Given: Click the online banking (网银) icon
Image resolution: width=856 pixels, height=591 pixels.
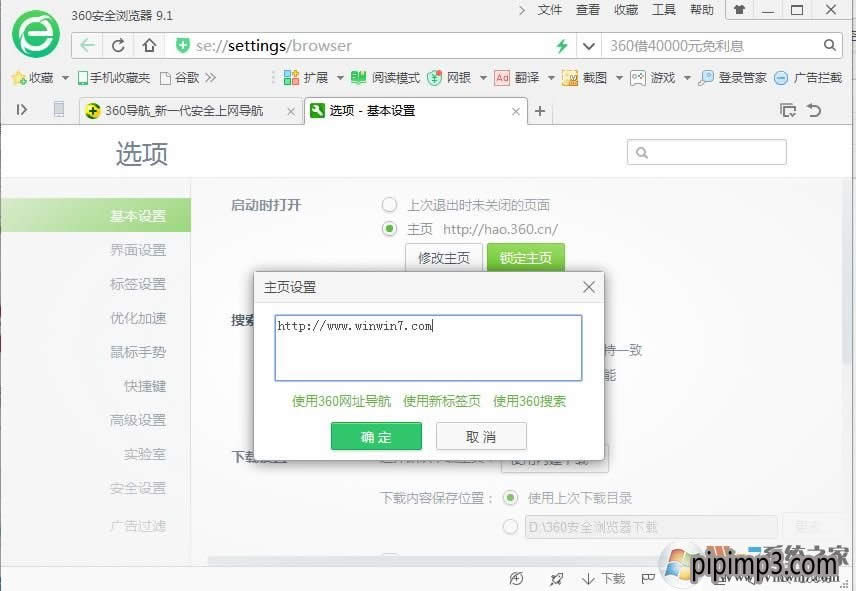Looking at the screenshot, I should pos(440,76).
